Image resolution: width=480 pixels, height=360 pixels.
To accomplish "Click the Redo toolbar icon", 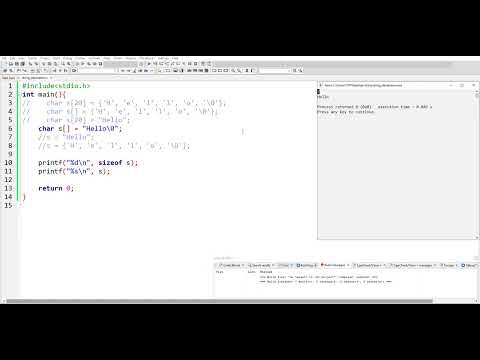I will 36,64.
